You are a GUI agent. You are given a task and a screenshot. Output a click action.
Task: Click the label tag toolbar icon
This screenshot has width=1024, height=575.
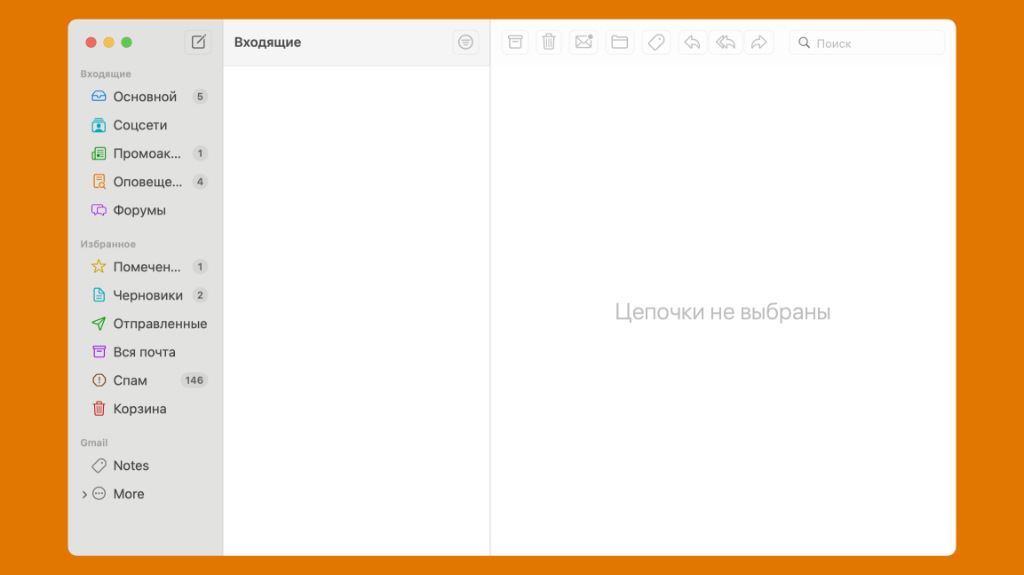point(656,42)
